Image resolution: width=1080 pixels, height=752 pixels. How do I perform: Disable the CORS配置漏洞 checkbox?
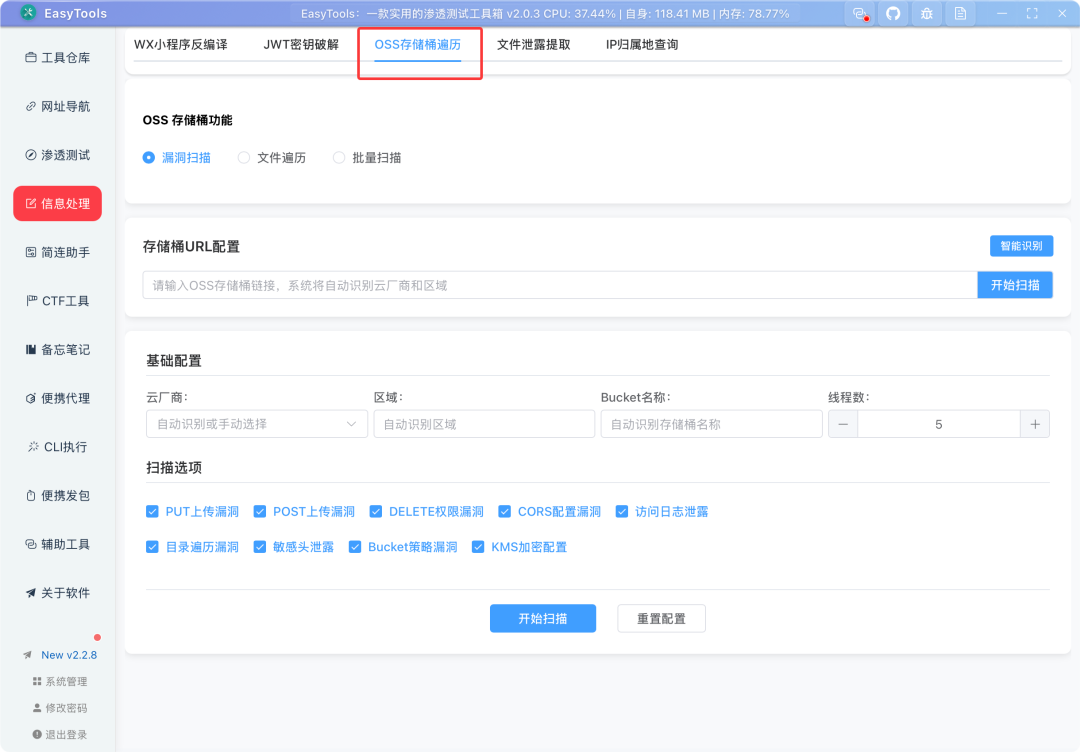pyautogui.click(x=504, y=512)
